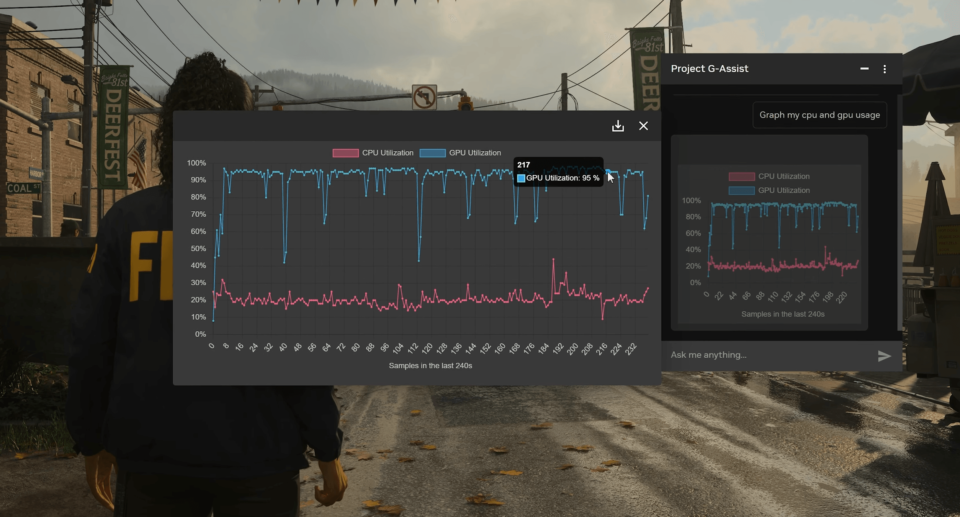Screen dimensions: 960x517
Task: Toggle GPU Utilization legend in large graph
Action: [x=460, y=153]
